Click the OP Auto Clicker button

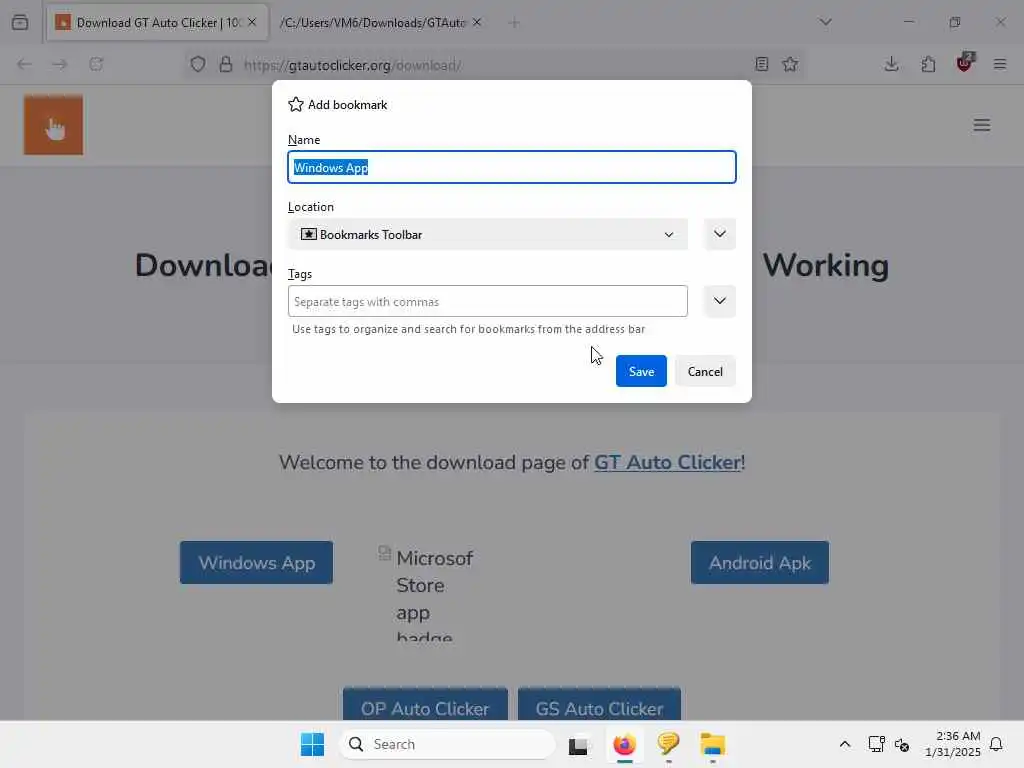tap(425, 705)
